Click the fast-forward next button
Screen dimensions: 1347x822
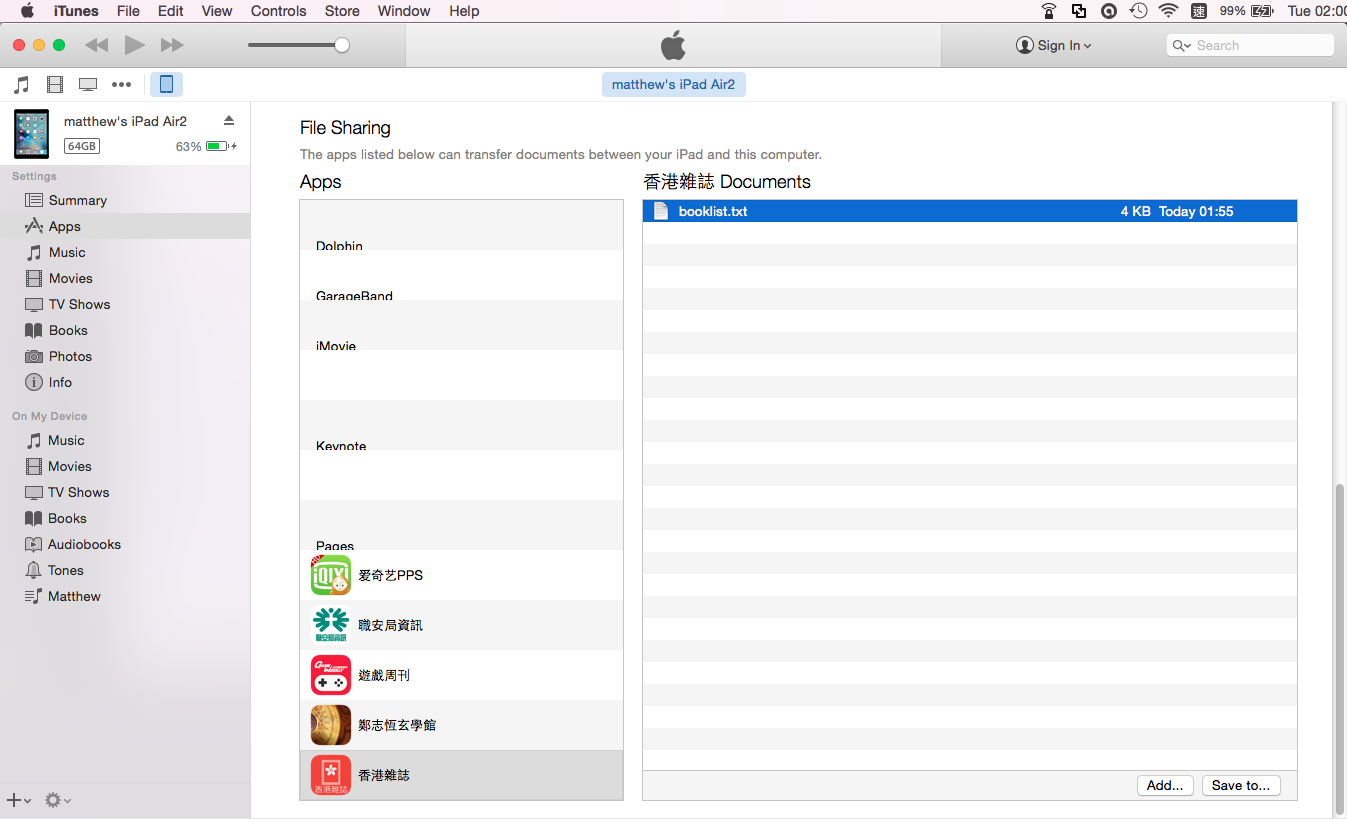point(172,45)
